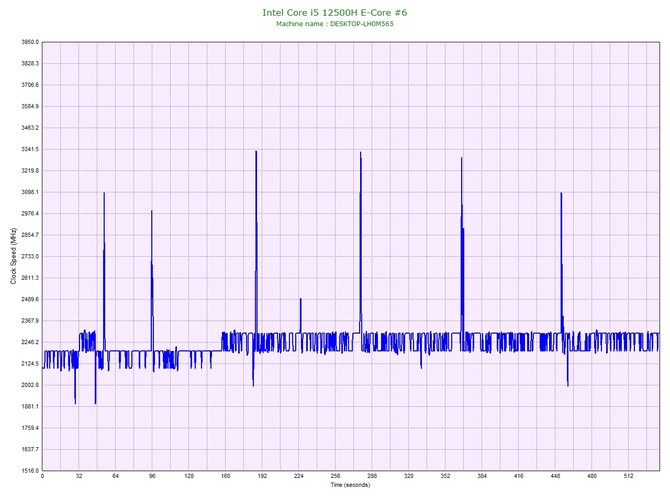
Task: Select the 256 tick on time axis
Action: pyautogui.click(x=335, y=477)
